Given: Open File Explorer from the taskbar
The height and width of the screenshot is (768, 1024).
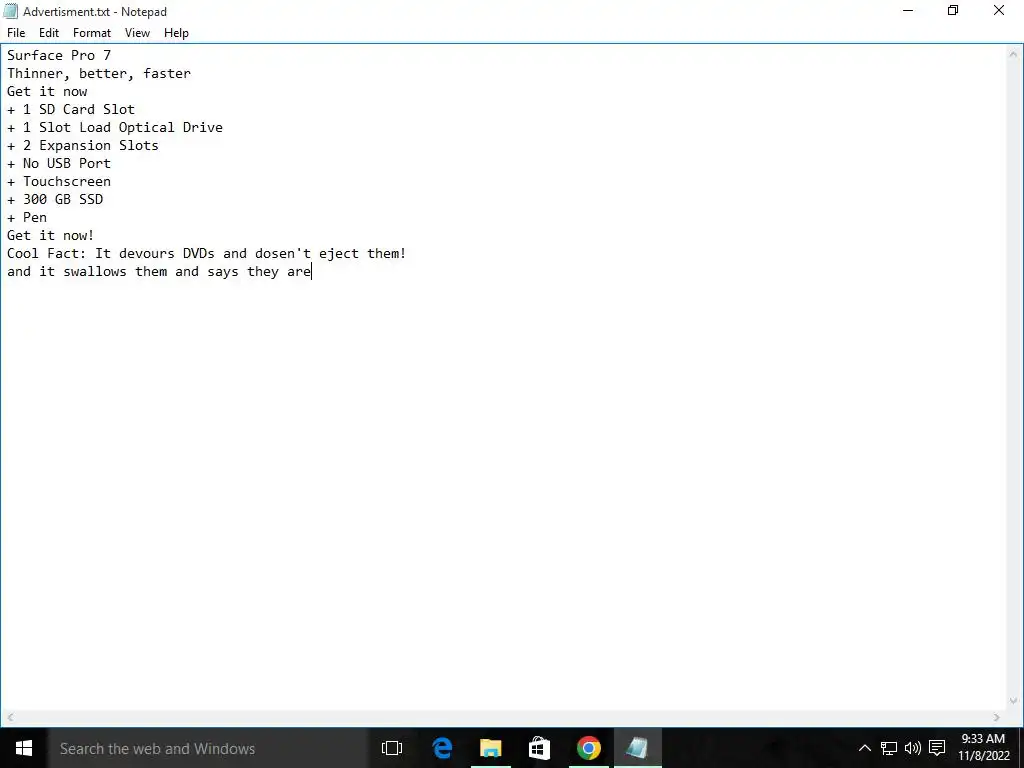Looking at the screenshot, I should tap(490, 748).
